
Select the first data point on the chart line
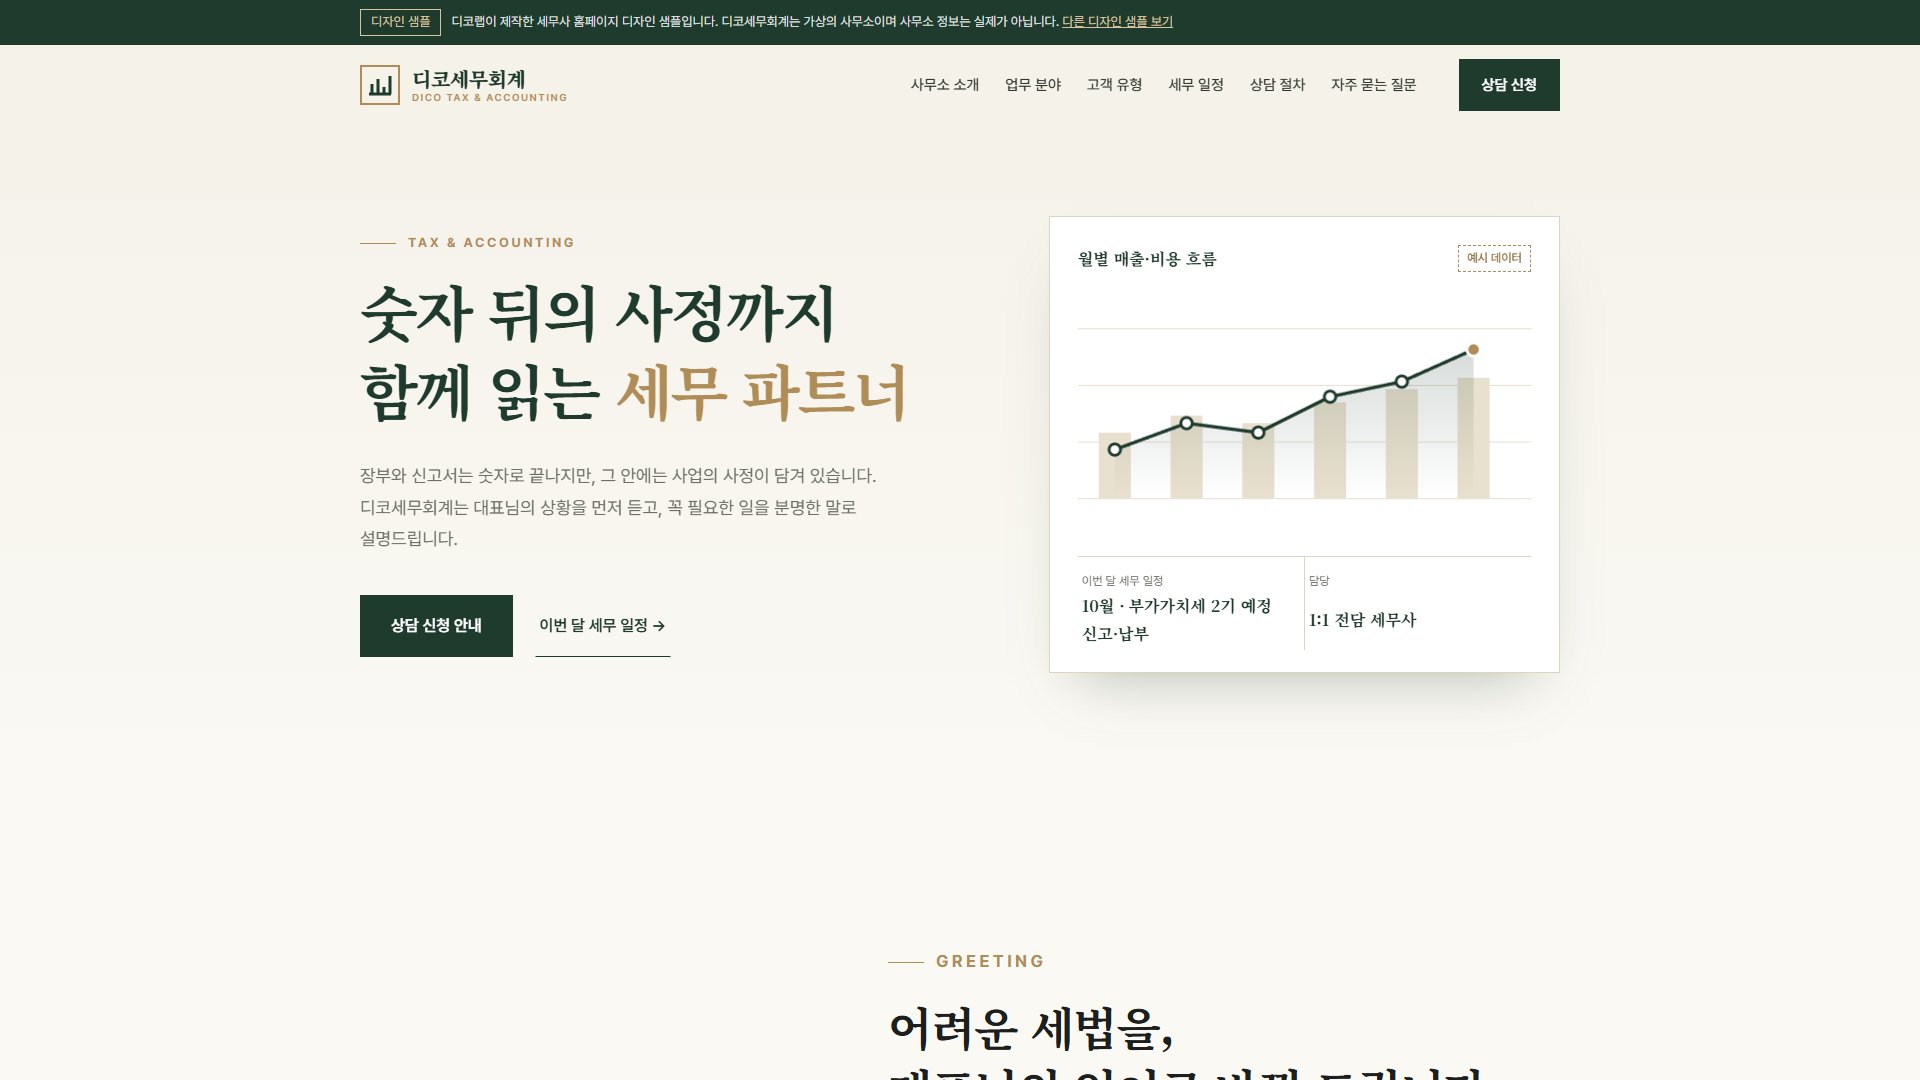click(1115, 450)
